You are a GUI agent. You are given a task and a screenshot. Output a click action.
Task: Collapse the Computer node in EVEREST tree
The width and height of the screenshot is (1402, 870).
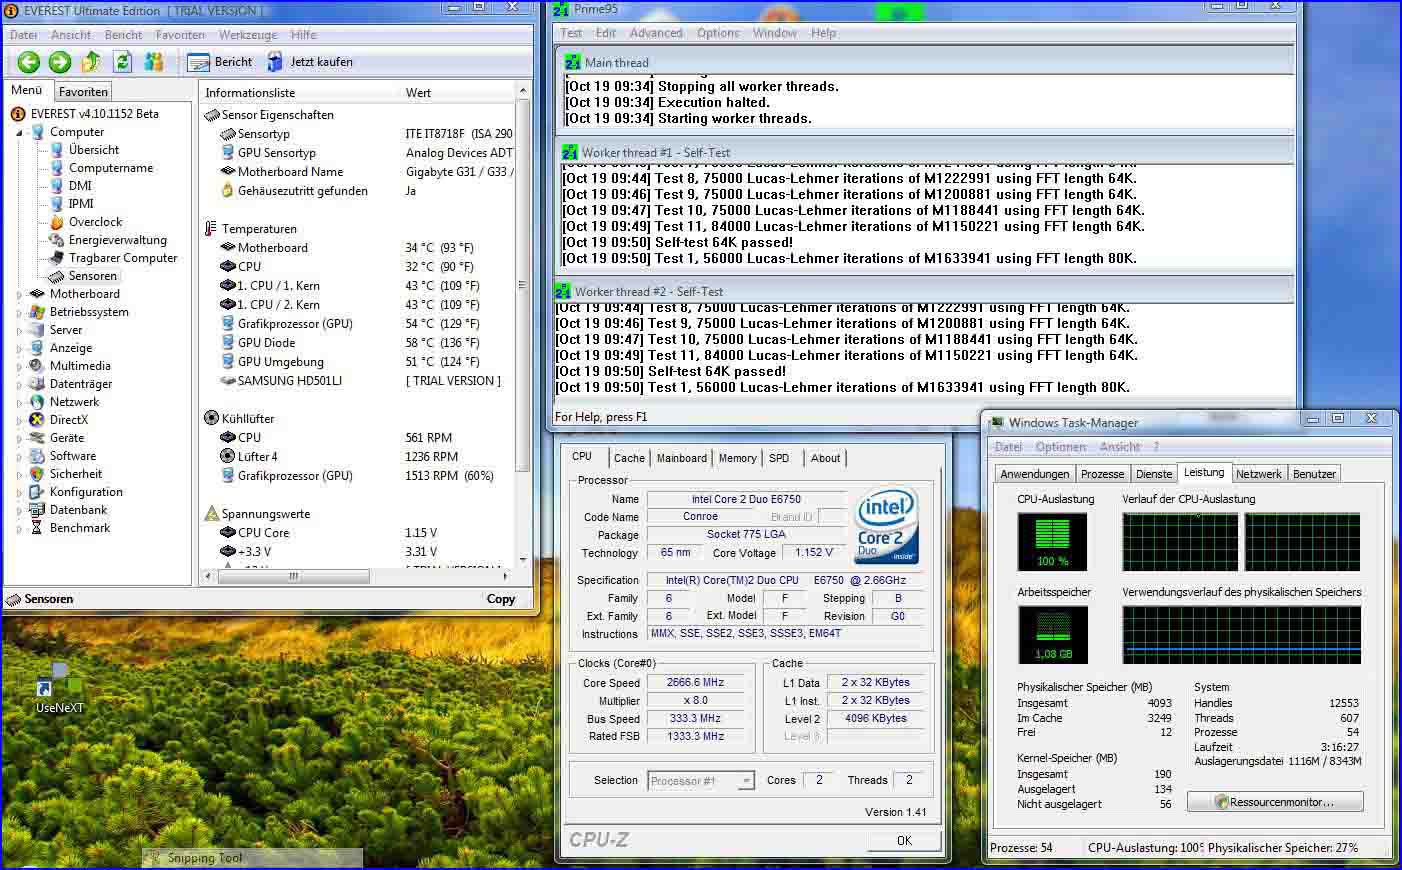tap(19, 132)
